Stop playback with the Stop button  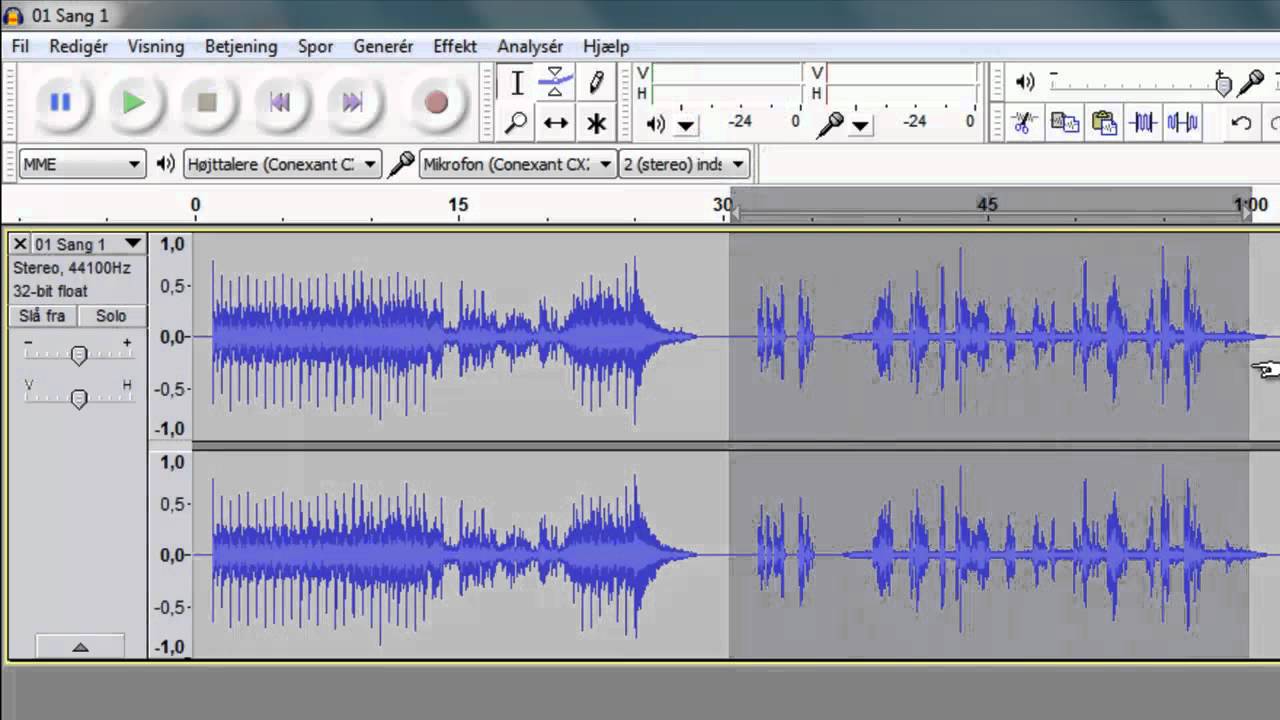click(x=207, y=102)
